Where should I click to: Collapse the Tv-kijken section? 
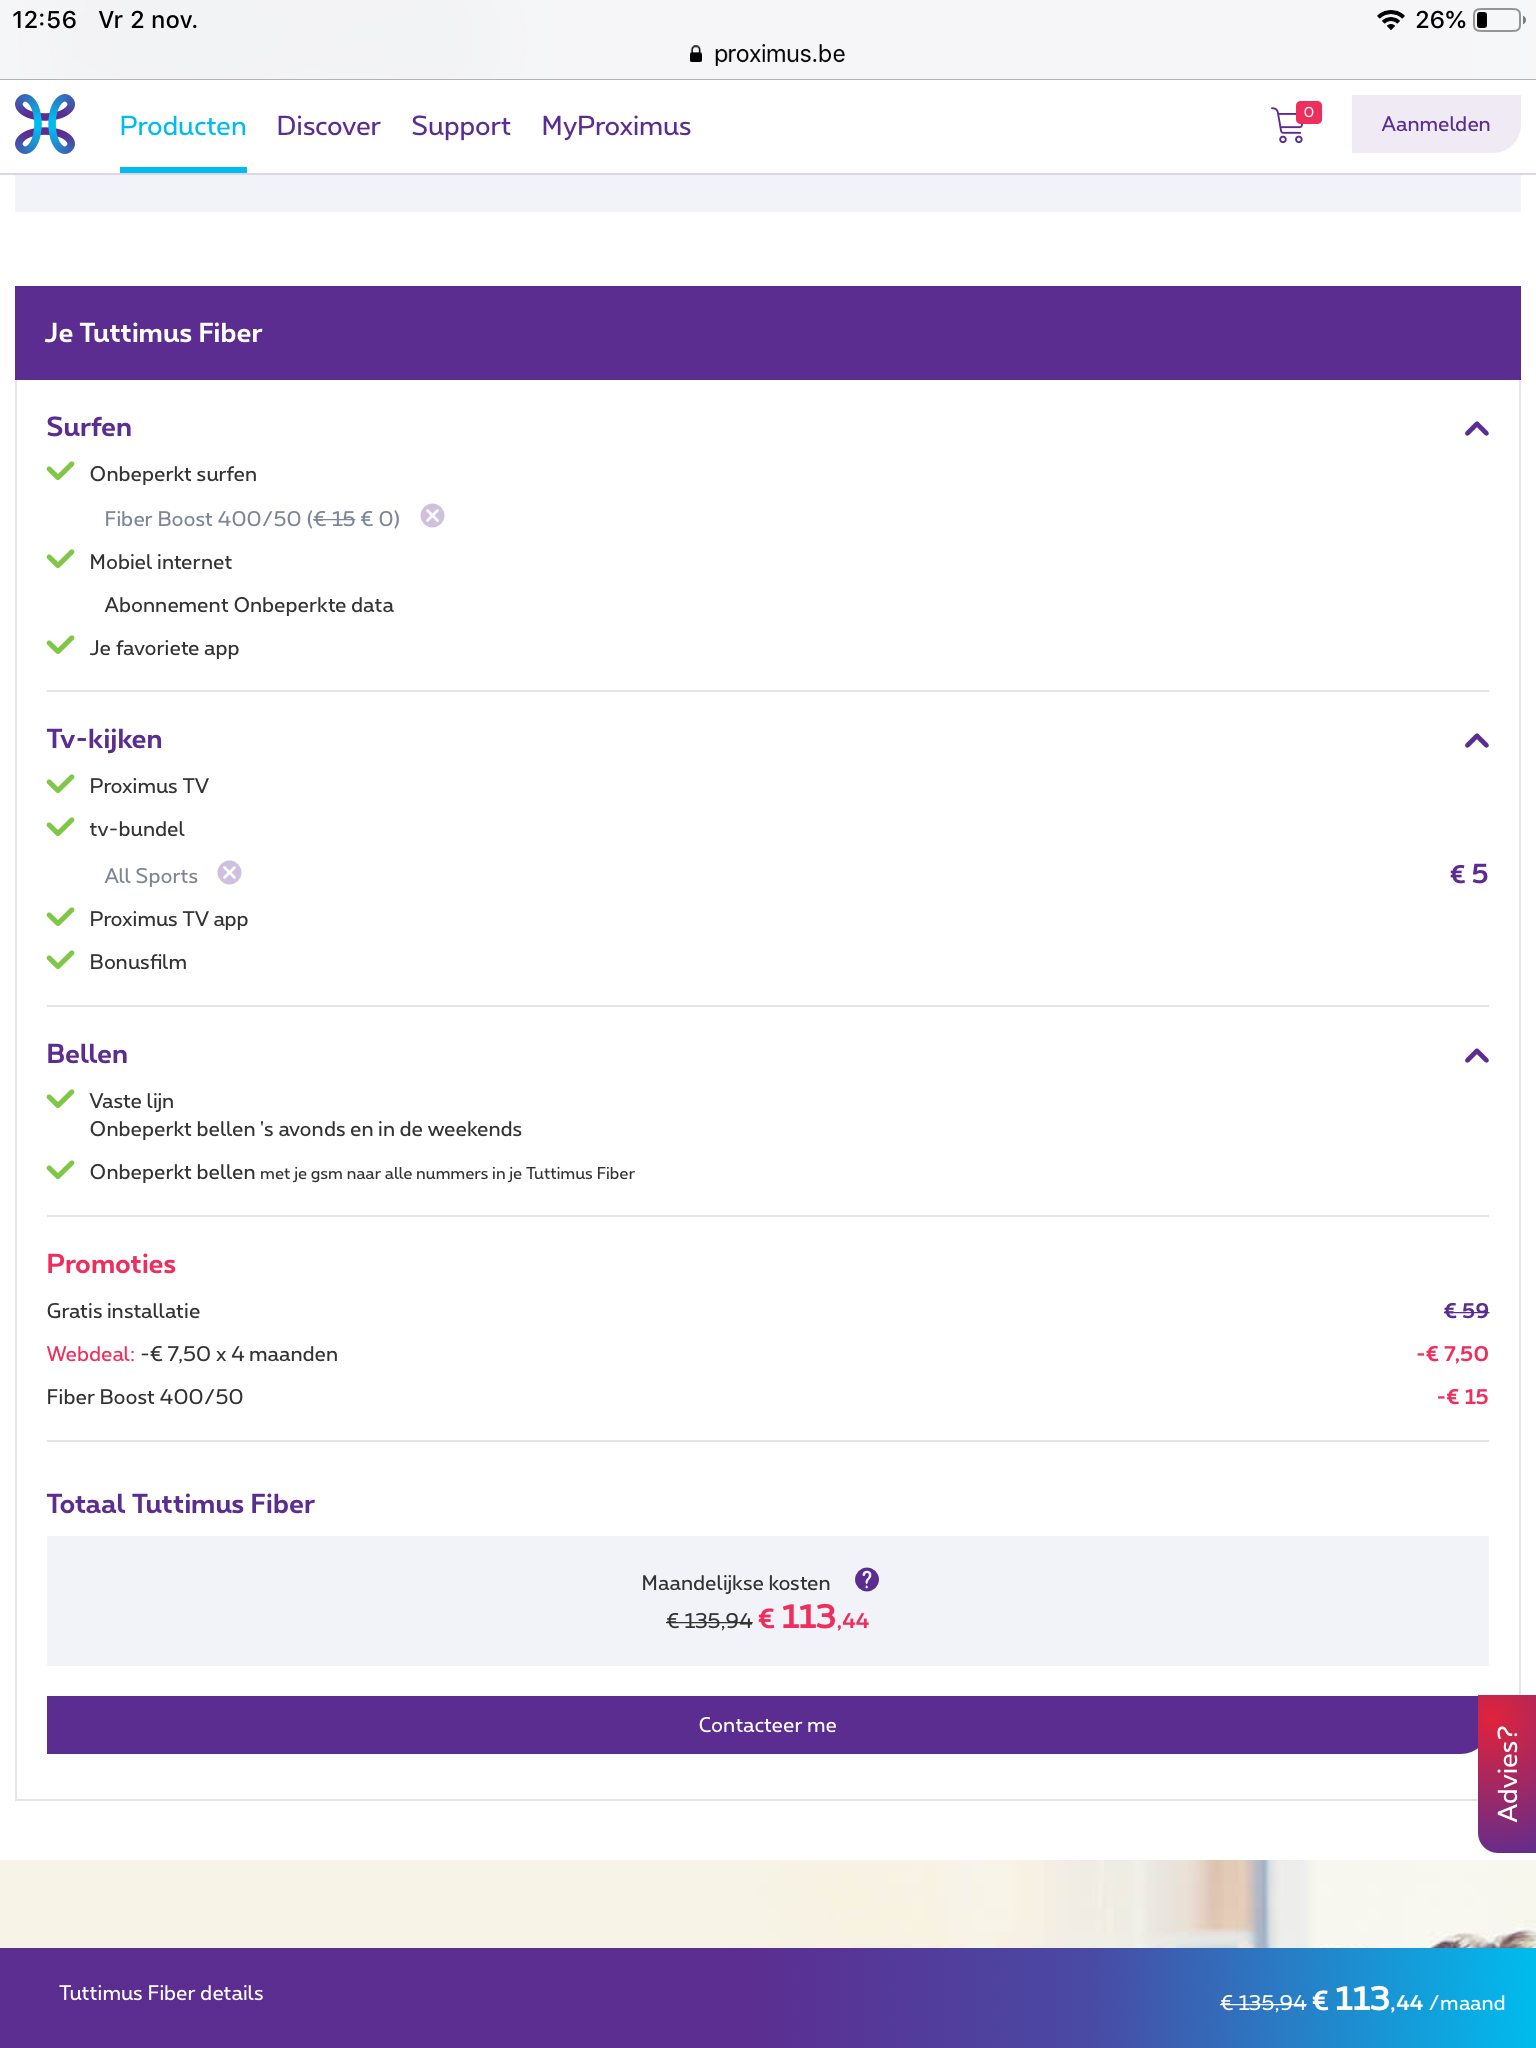(1476, 741)
